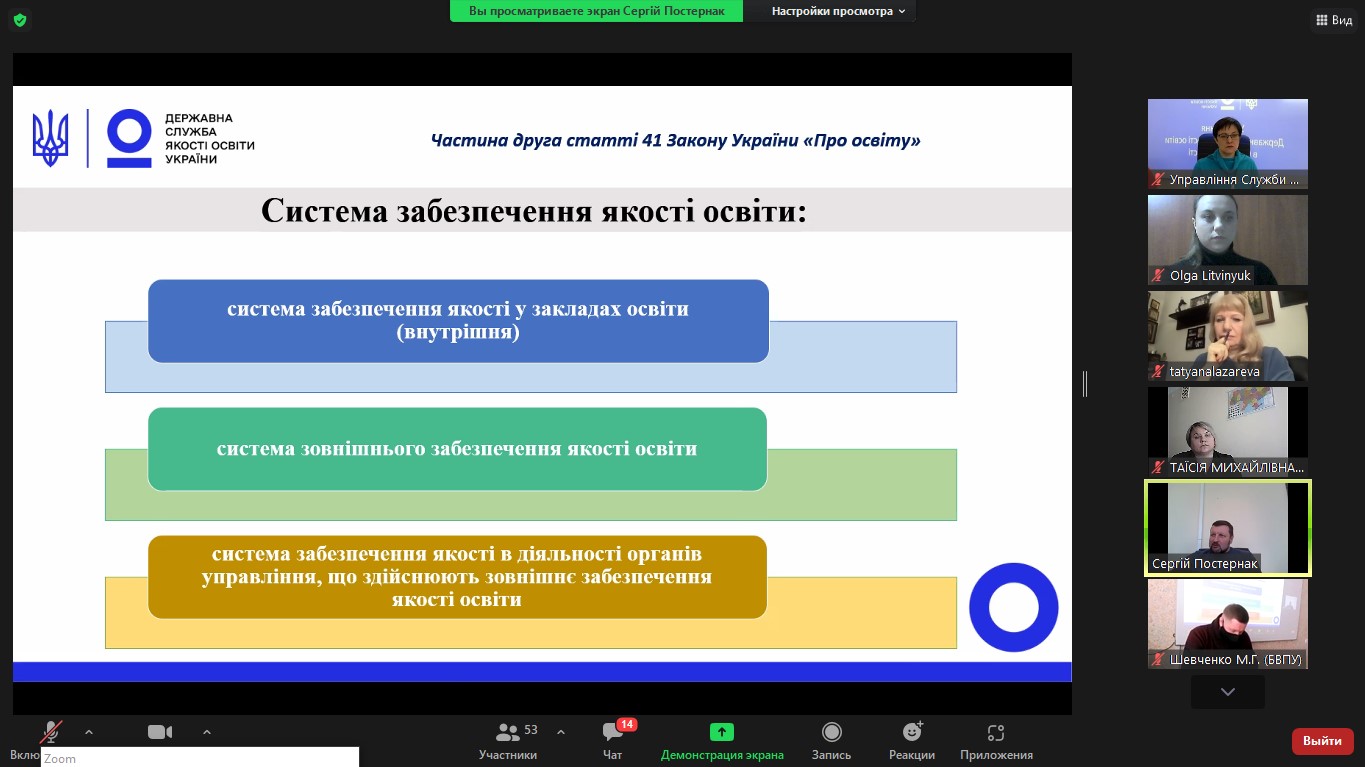
Task: Toggle the video camera on or off
Action: [160, 733]
